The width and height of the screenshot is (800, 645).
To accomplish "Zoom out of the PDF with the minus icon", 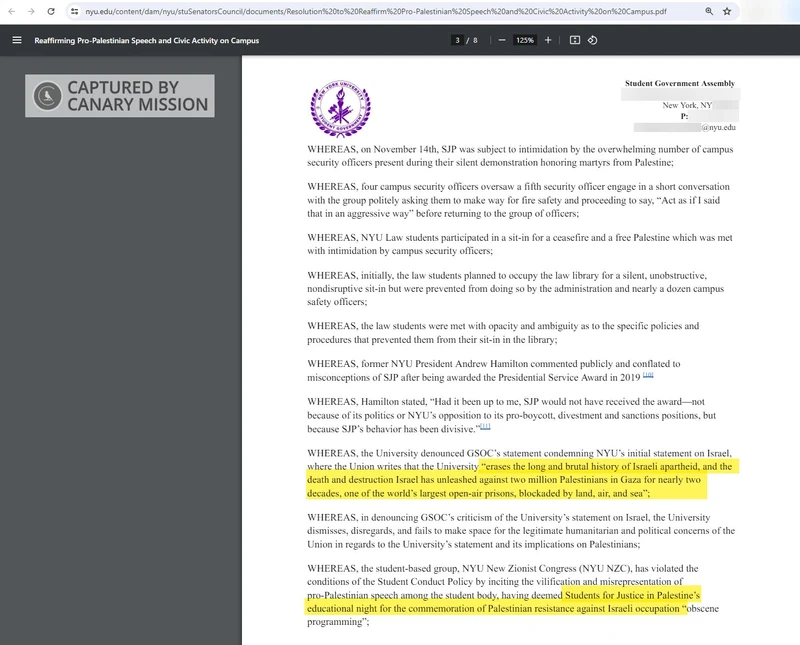I will tap(501, 41).
